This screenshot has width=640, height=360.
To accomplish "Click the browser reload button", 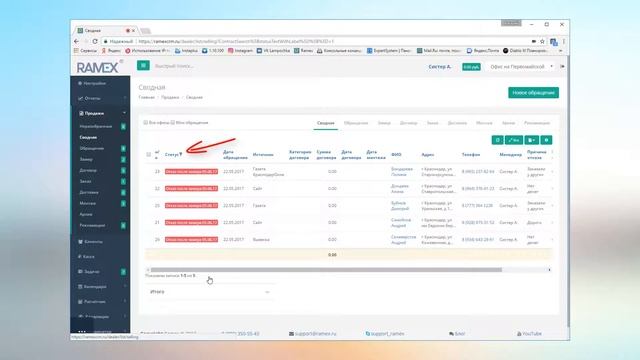I will (x=95, y=41).
